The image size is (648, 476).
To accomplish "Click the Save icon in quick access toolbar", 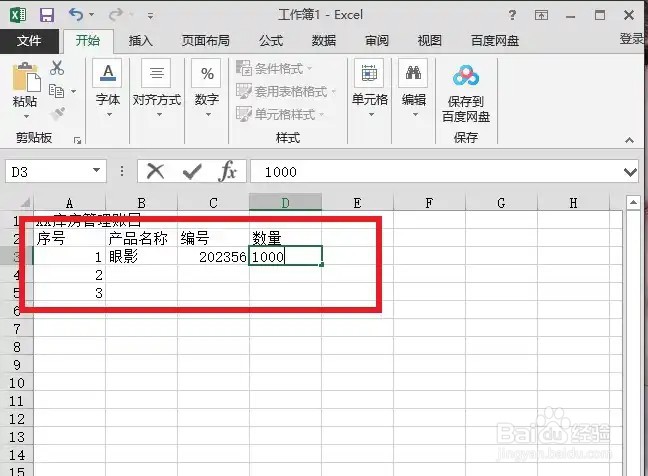I will pos(47,15).
